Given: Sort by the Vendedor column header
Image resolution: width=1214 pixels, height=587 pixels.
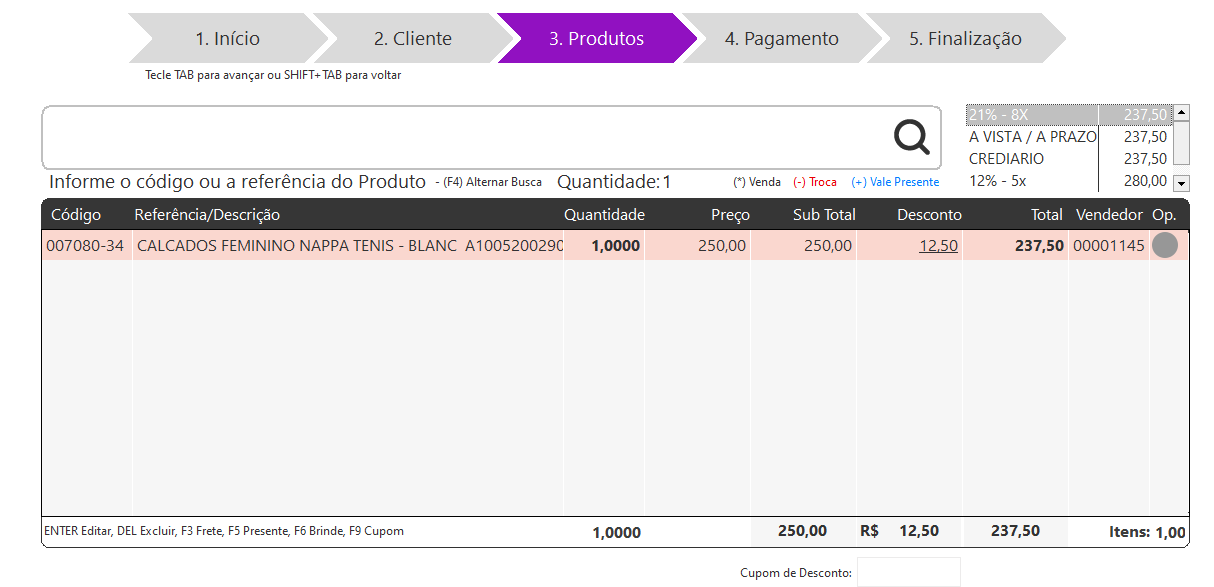Looking at the screenshot, I should [1108, 215].
